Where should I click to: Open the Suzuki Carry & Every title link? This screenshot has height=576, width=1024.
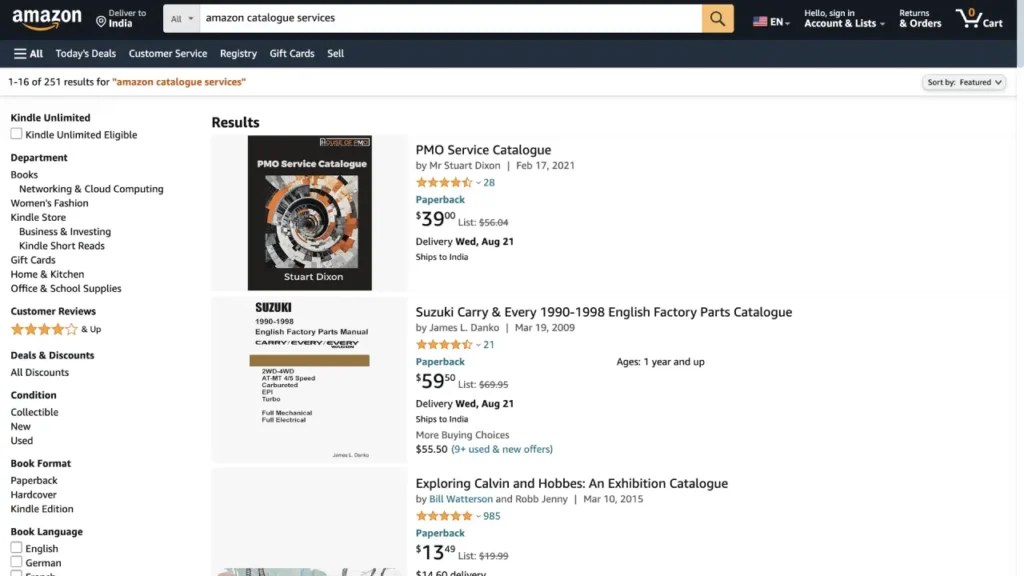[603, 312]
